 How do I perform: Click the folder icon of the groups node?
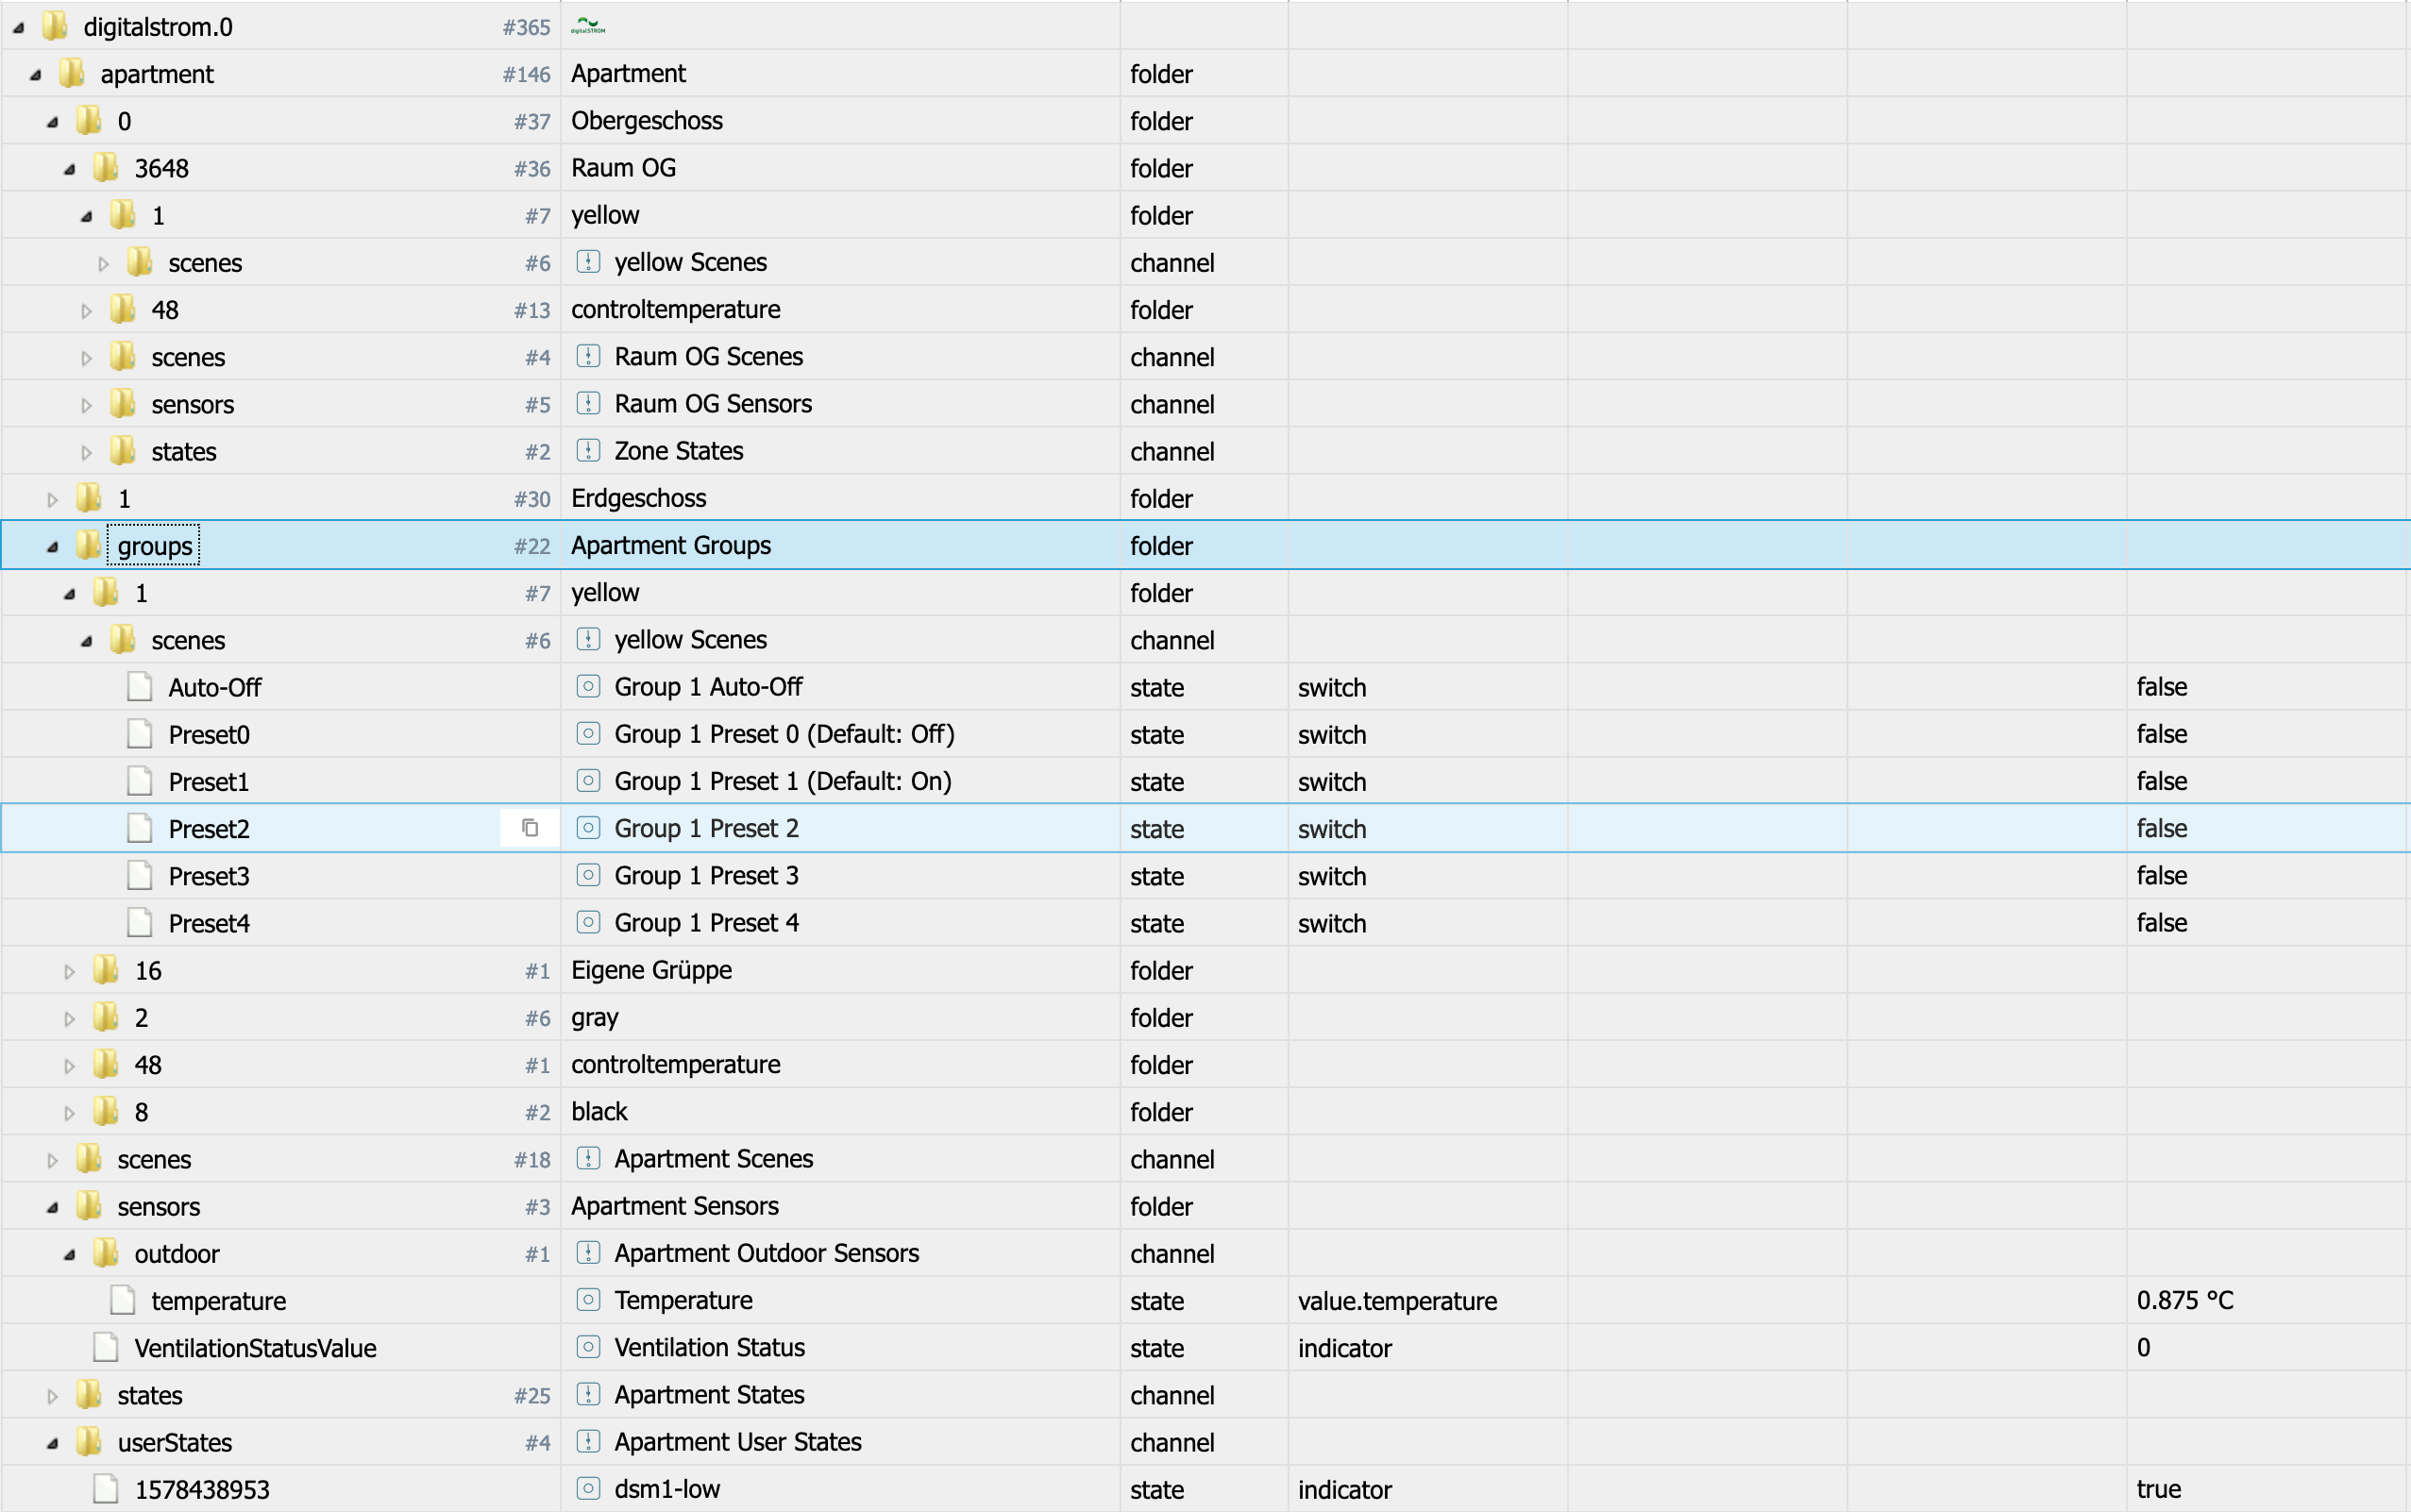89,545
